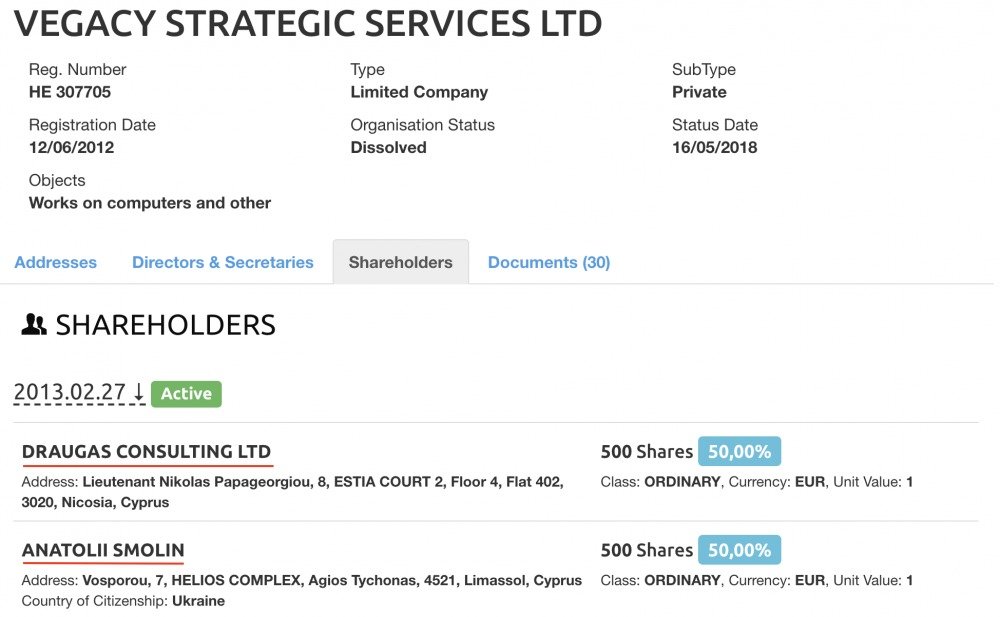Viewport: 1000px width, 617px height.
Task: Click the Limited Company type value
Action: click(x=419, y=92)
